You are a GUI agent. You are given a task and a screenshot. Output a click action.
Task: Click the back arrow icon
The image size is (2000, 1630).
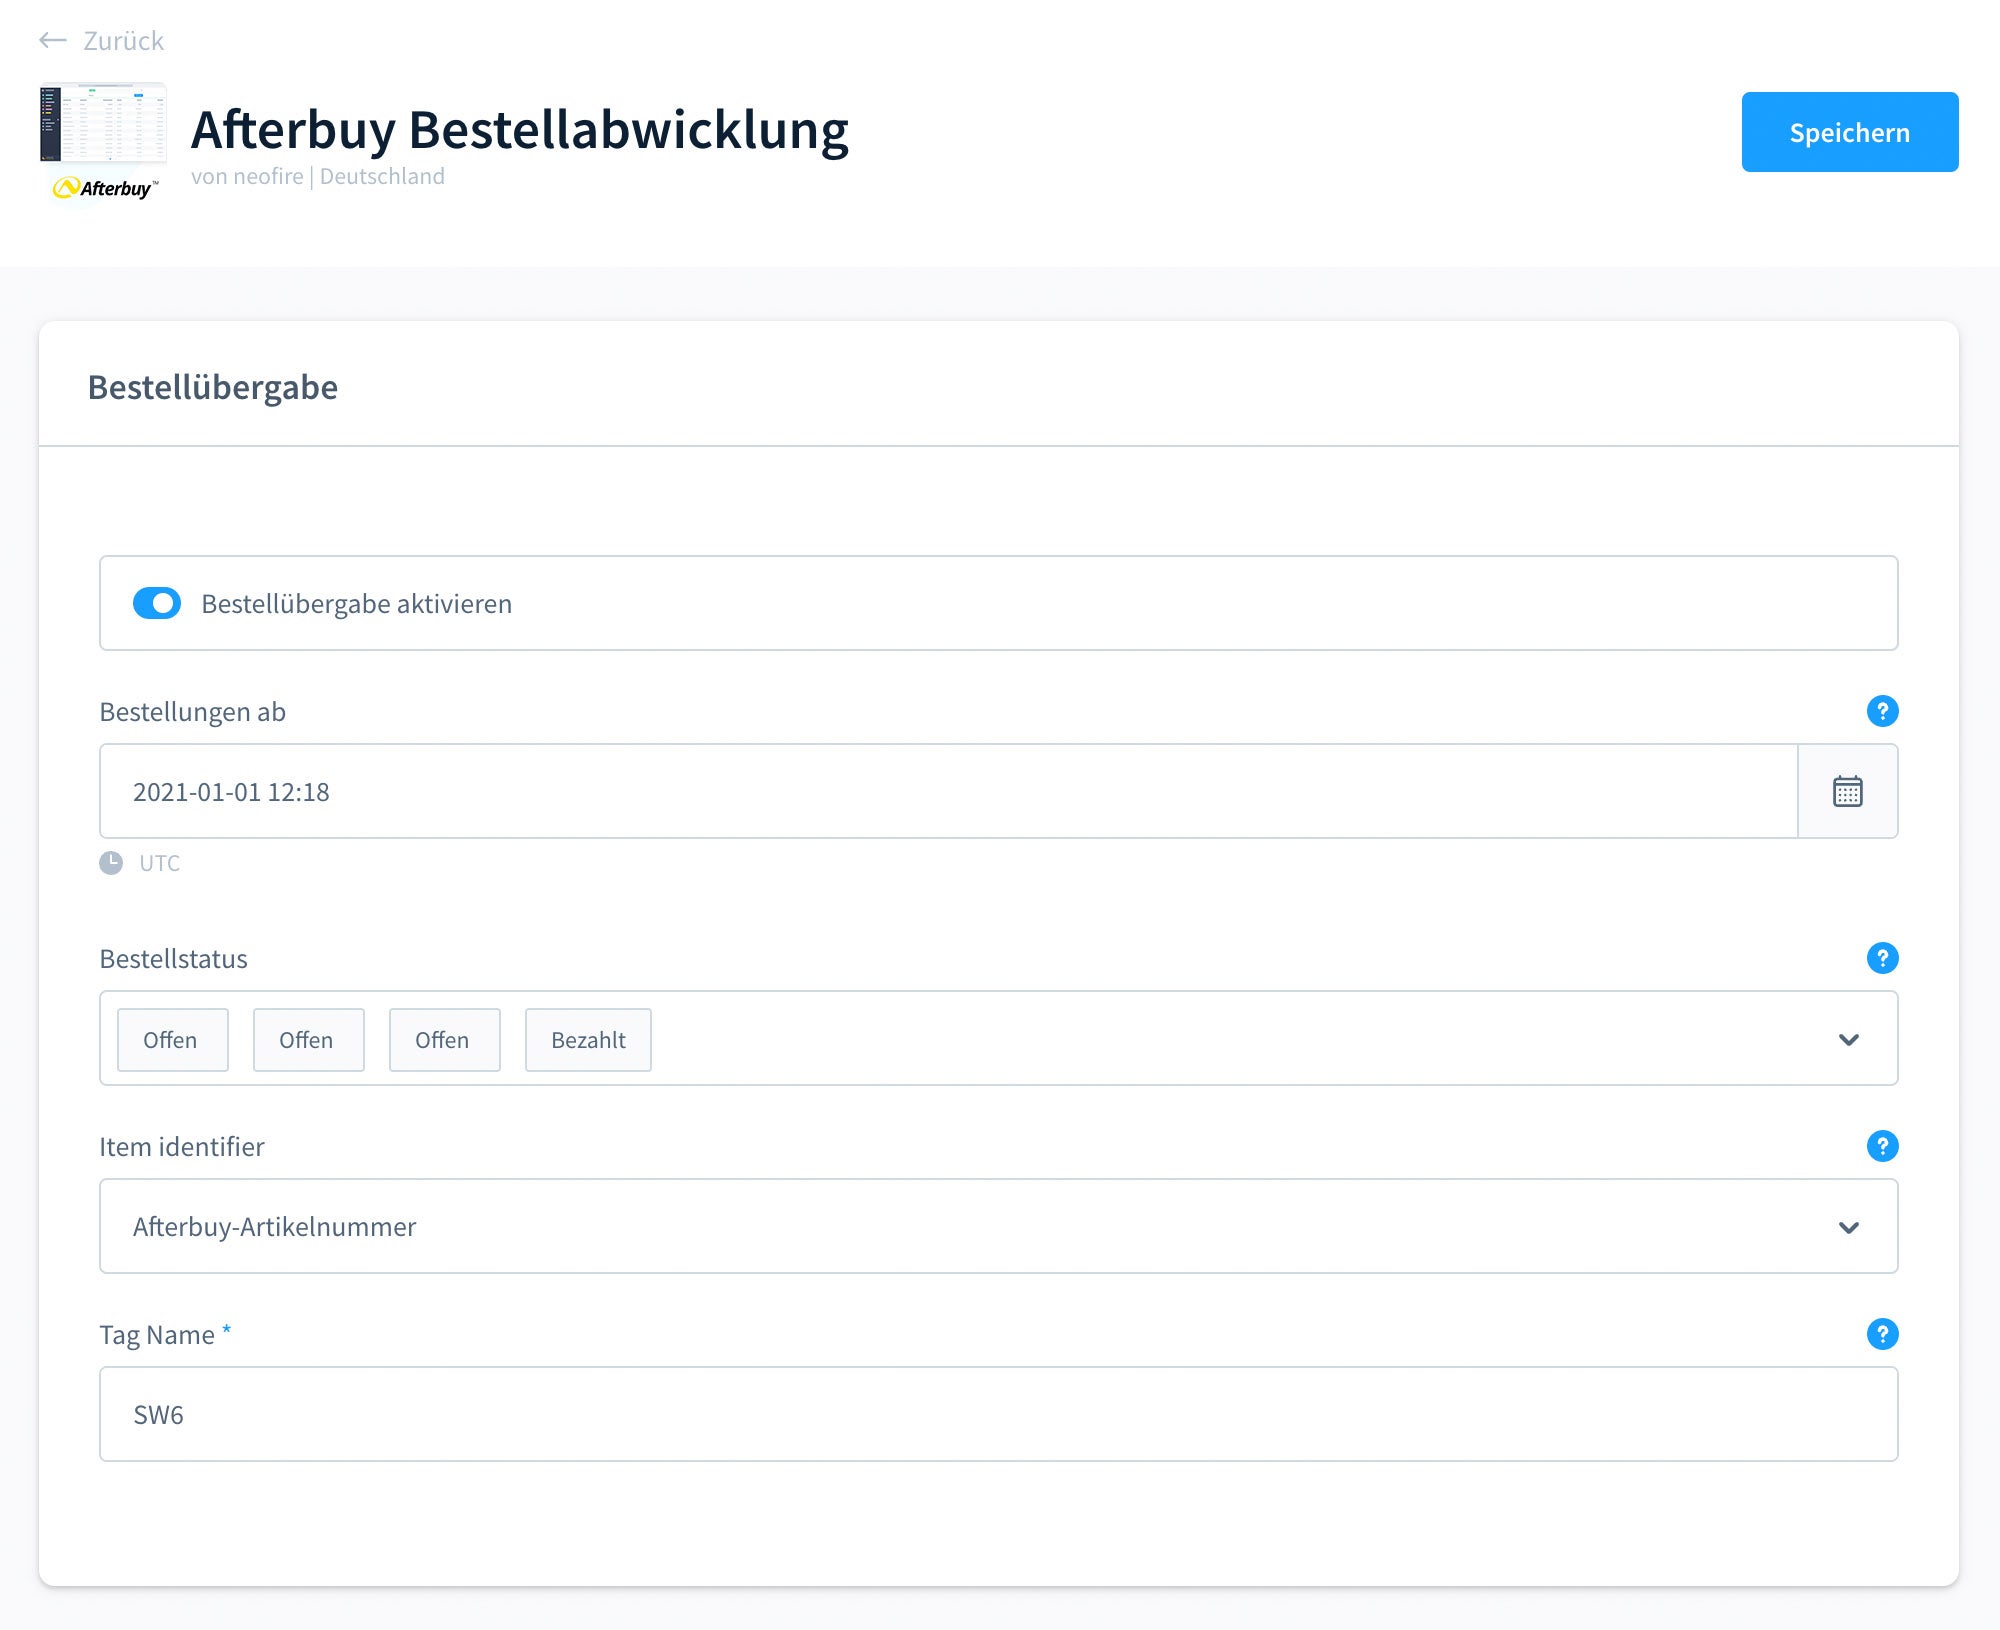(52, 41)
